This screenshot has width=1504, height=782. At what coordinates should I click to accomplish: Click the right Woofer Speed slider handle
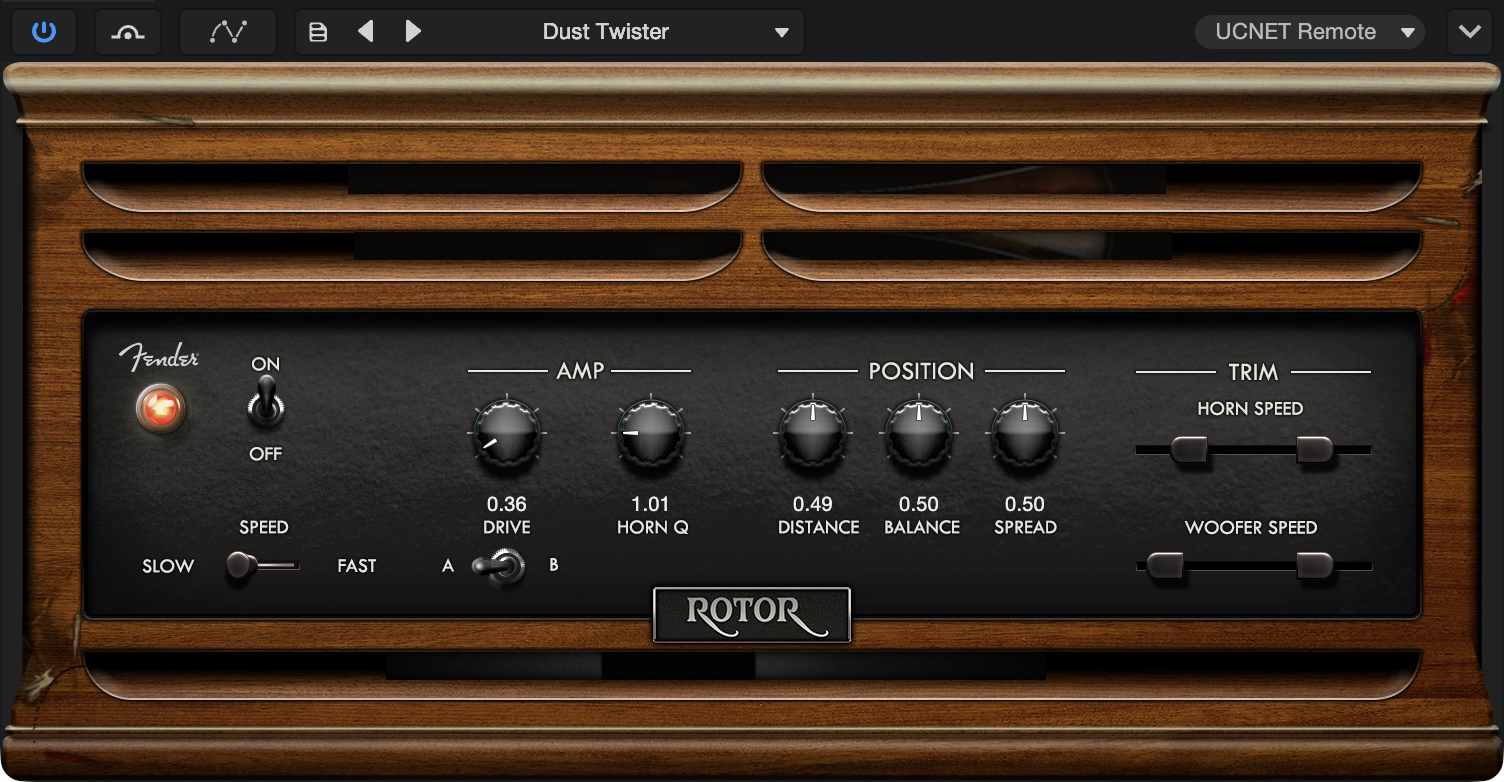1315,566
